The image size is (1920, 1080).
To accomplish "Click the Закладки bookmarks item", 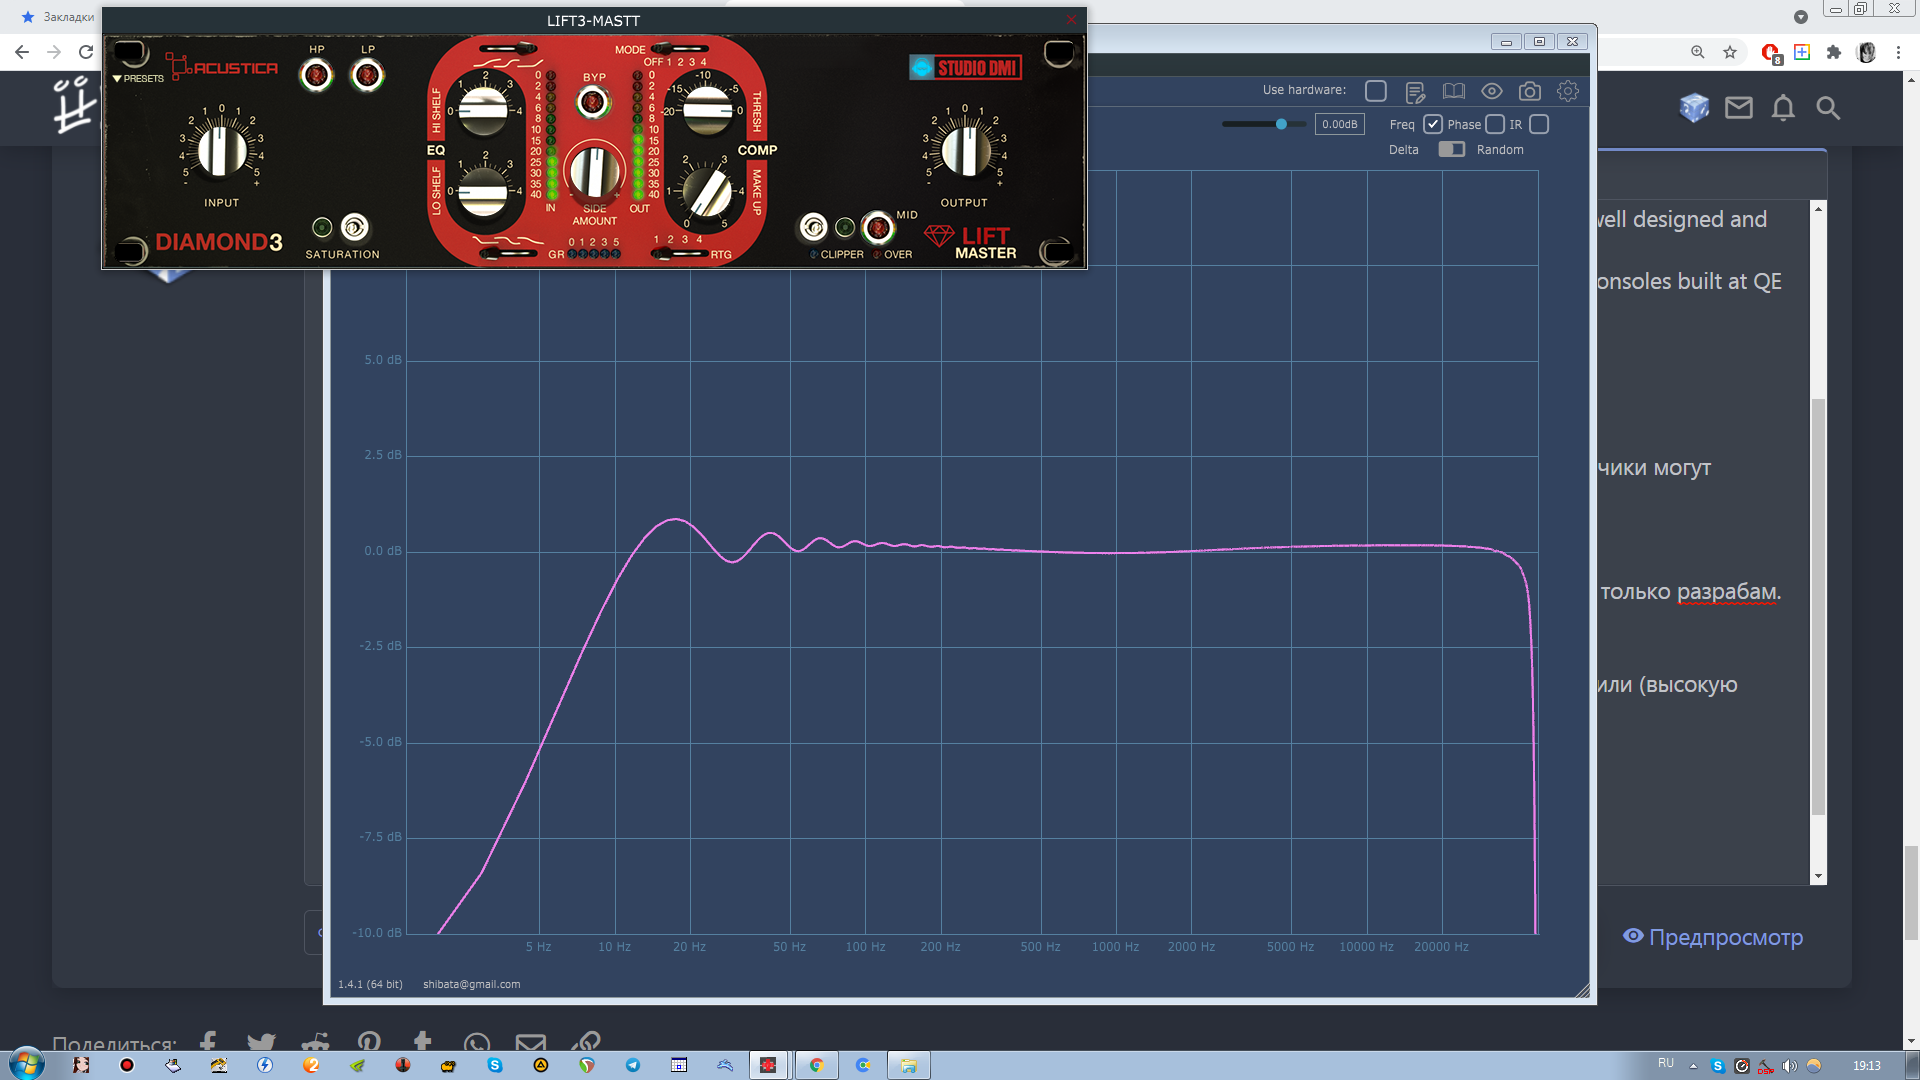I will point(57,17).
